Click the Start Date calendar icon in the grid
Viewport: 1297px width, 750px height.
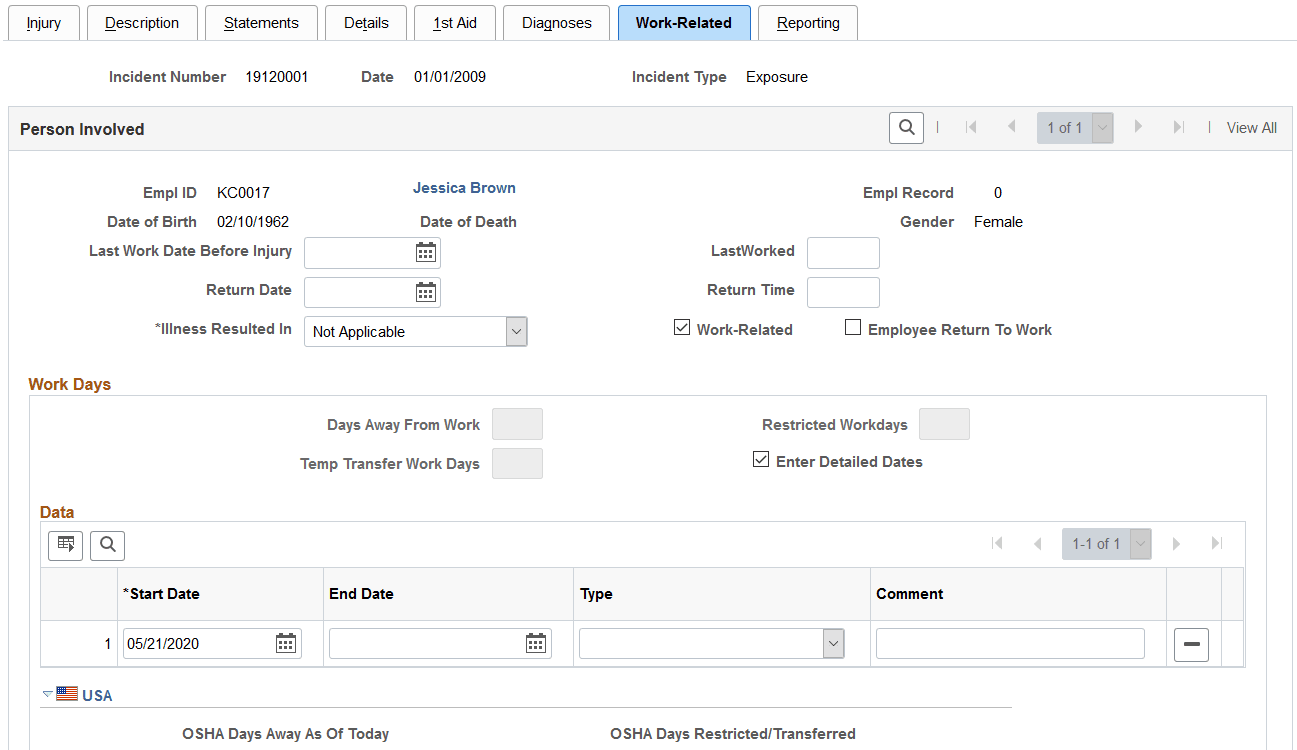[286, 643]
